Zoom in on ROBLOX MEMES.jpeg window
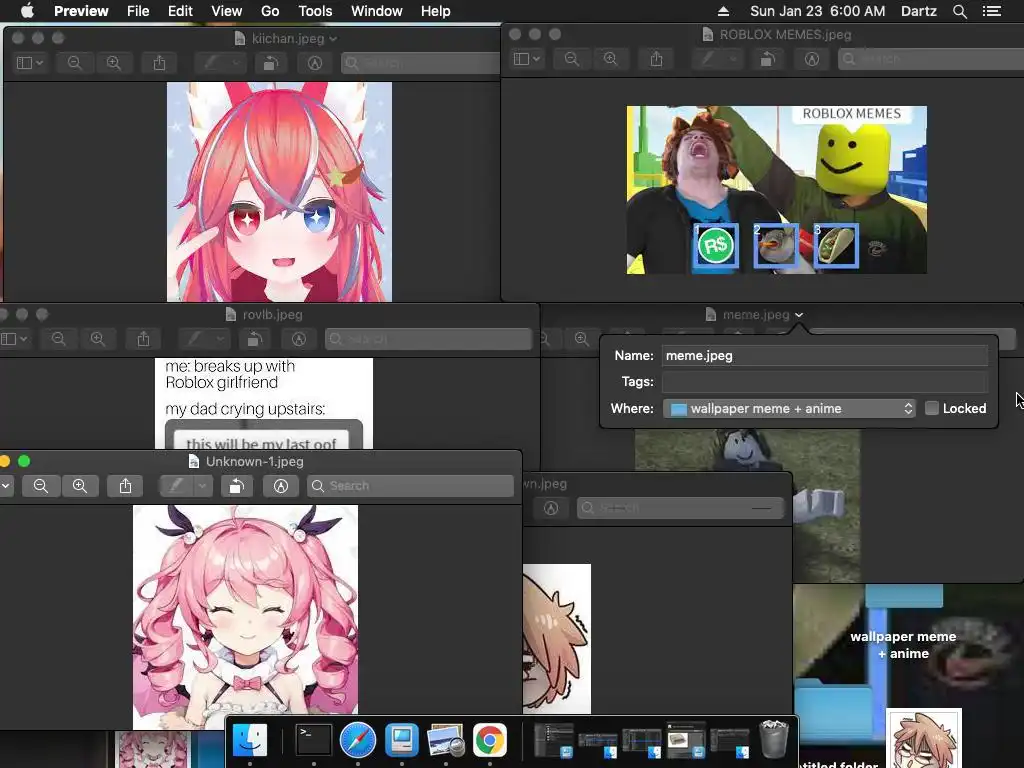This screenshot has width=1024, height=768. [x=611, y=59]
